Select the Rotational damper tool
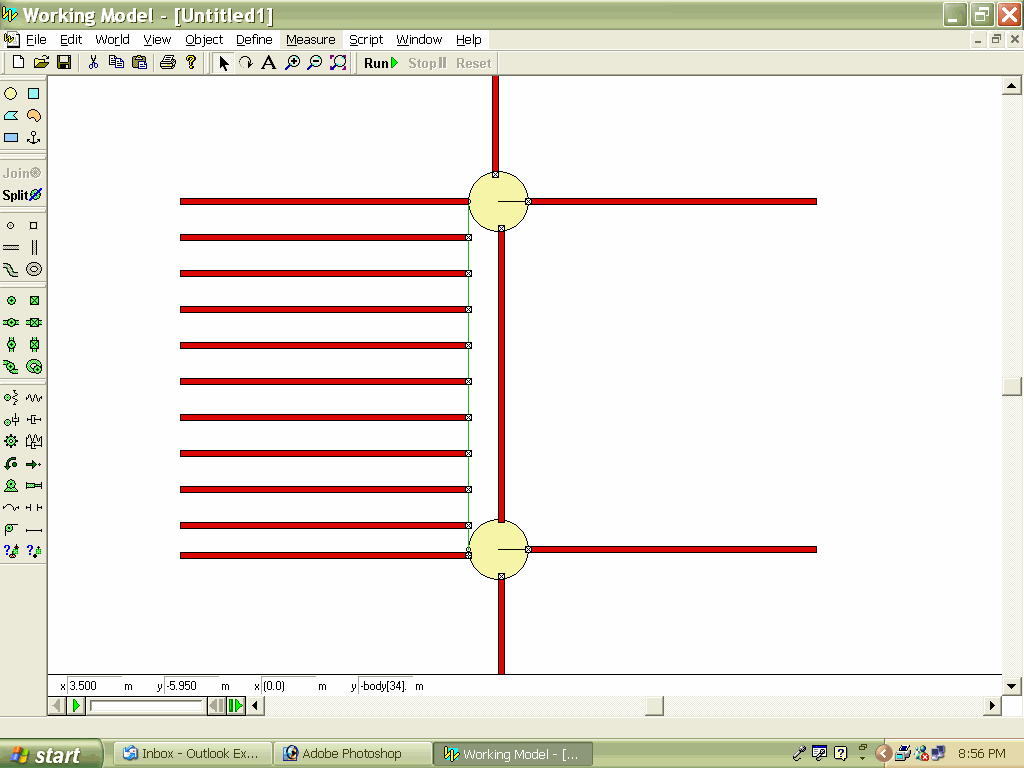The height and width of the screenshot is (768, 1024). point(11,419)
